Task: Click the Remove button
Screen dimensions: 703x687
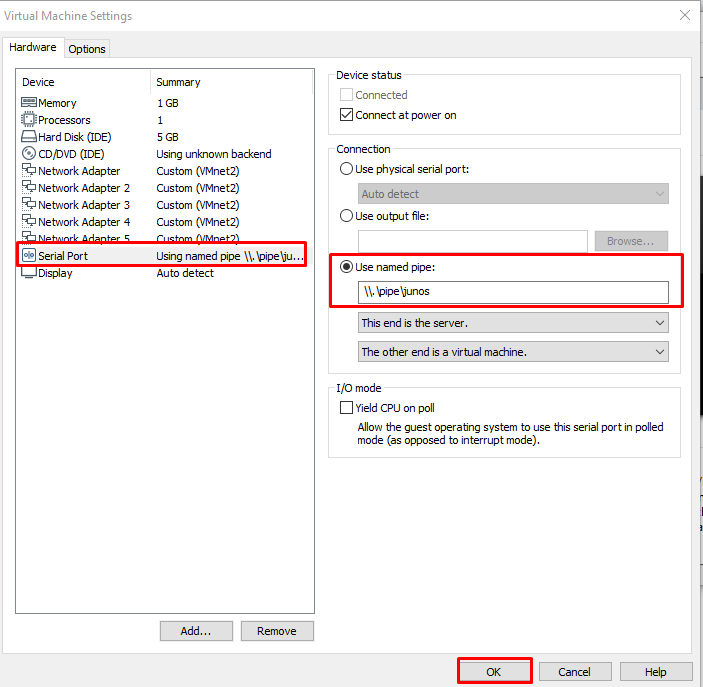Action: 277,631
